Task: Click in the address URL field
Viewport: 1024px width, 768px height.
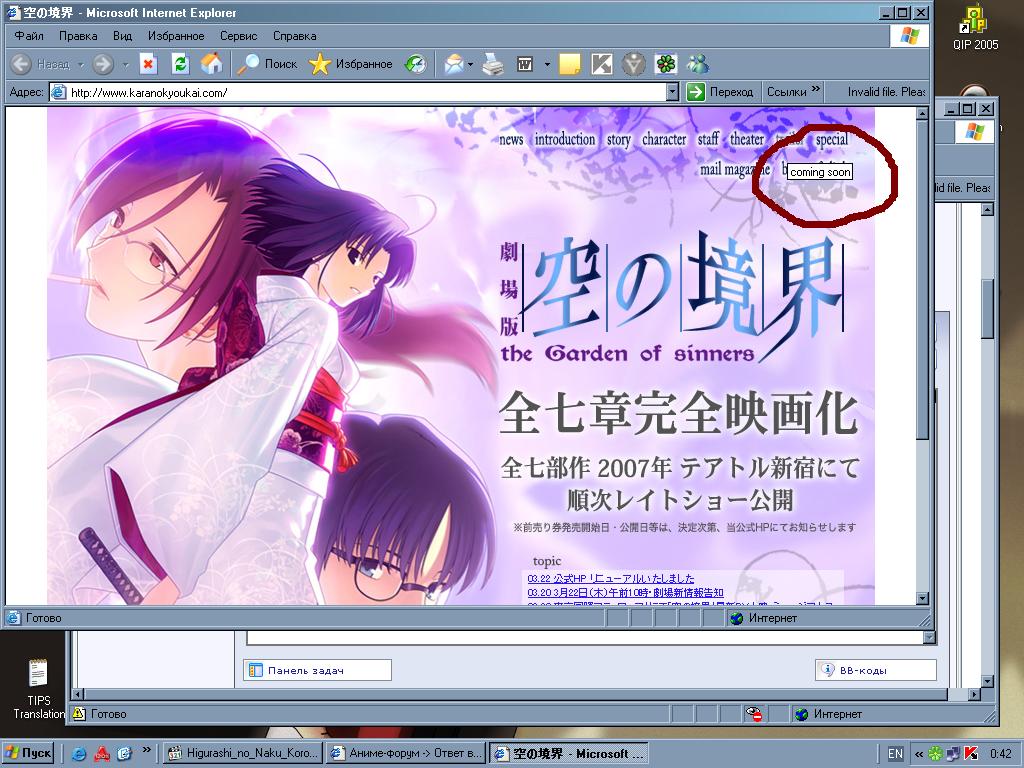Action: pos(358,92)
